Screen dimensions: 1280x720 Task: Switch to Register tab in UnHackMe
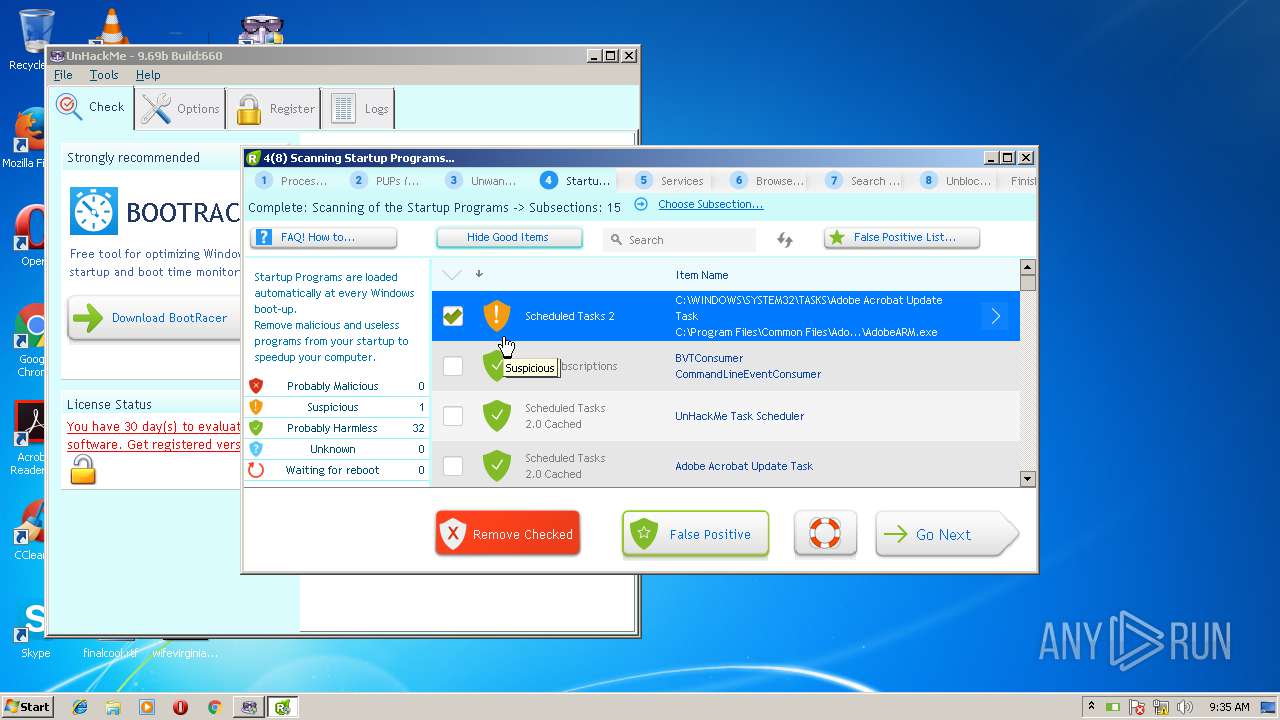pos(274,108)
